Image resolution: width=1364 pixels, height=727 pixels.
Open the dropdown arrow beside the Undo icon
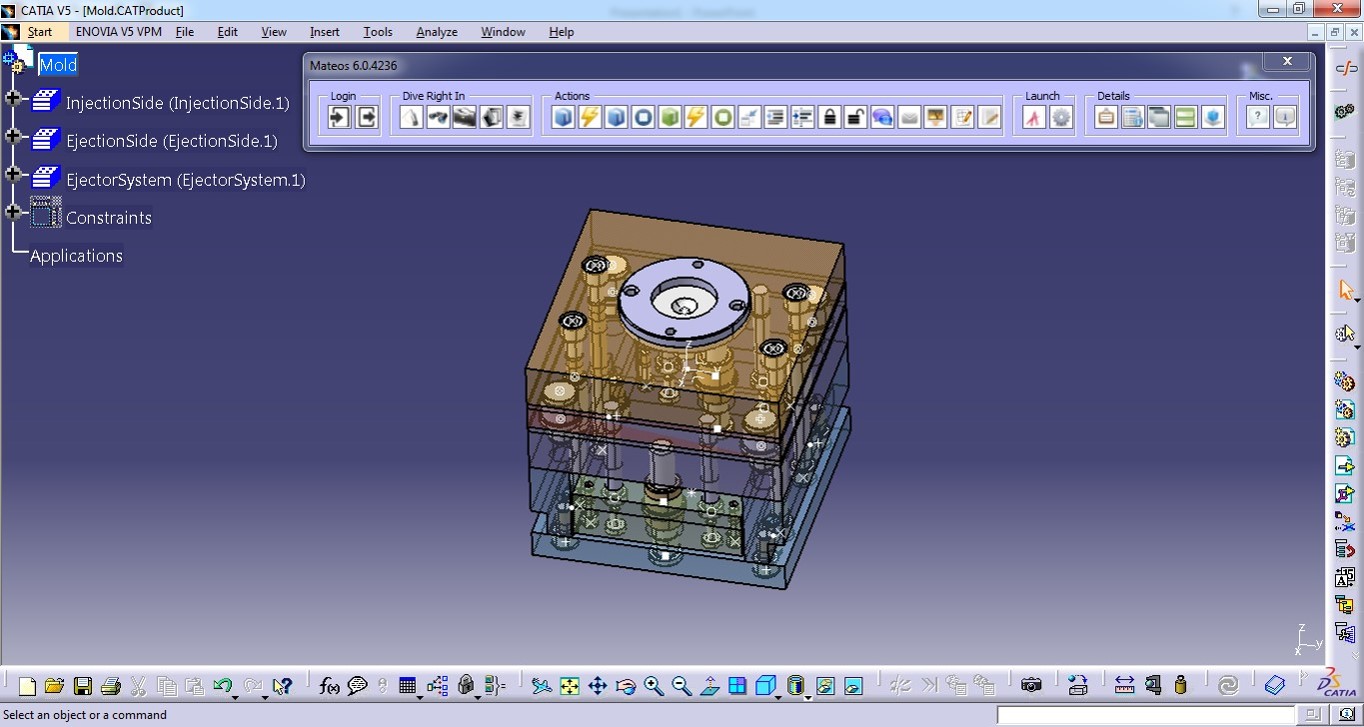[236, 695]
